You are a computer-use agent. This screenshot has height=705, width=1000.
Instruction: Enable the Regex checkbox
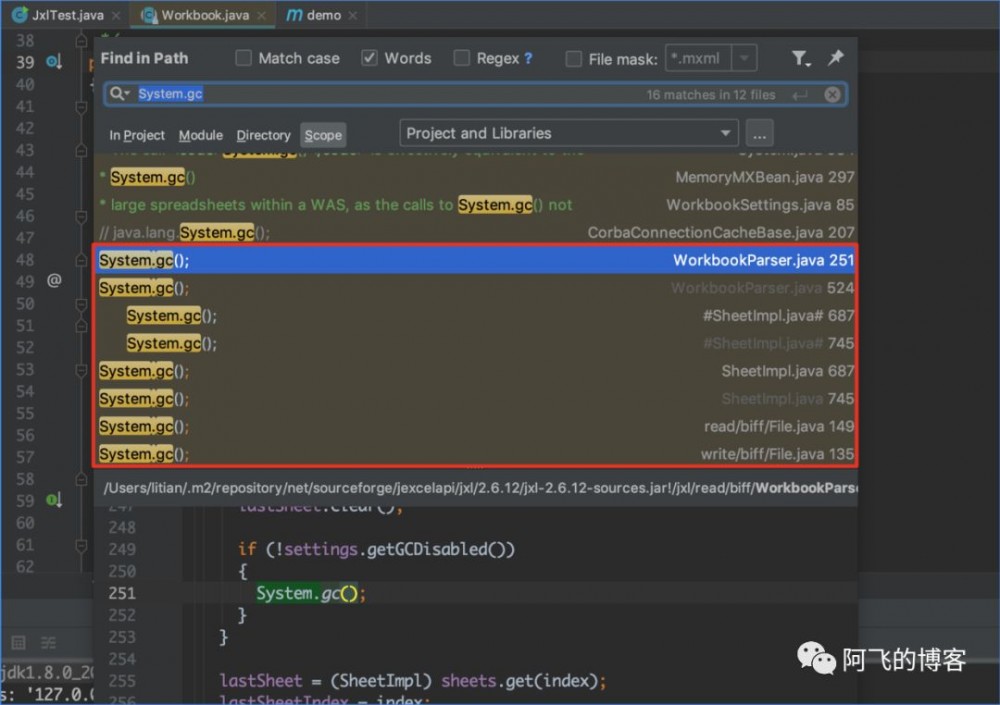pyautogui.click(x=462, y=59)
